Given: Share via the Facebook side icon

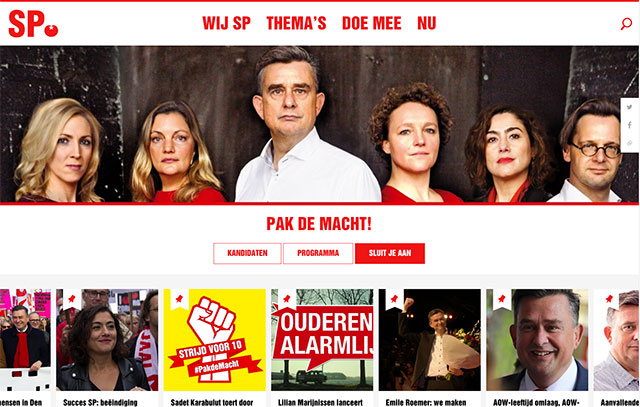Looking at the screenshot, I should pyautogui.click(x=629, y=125).
